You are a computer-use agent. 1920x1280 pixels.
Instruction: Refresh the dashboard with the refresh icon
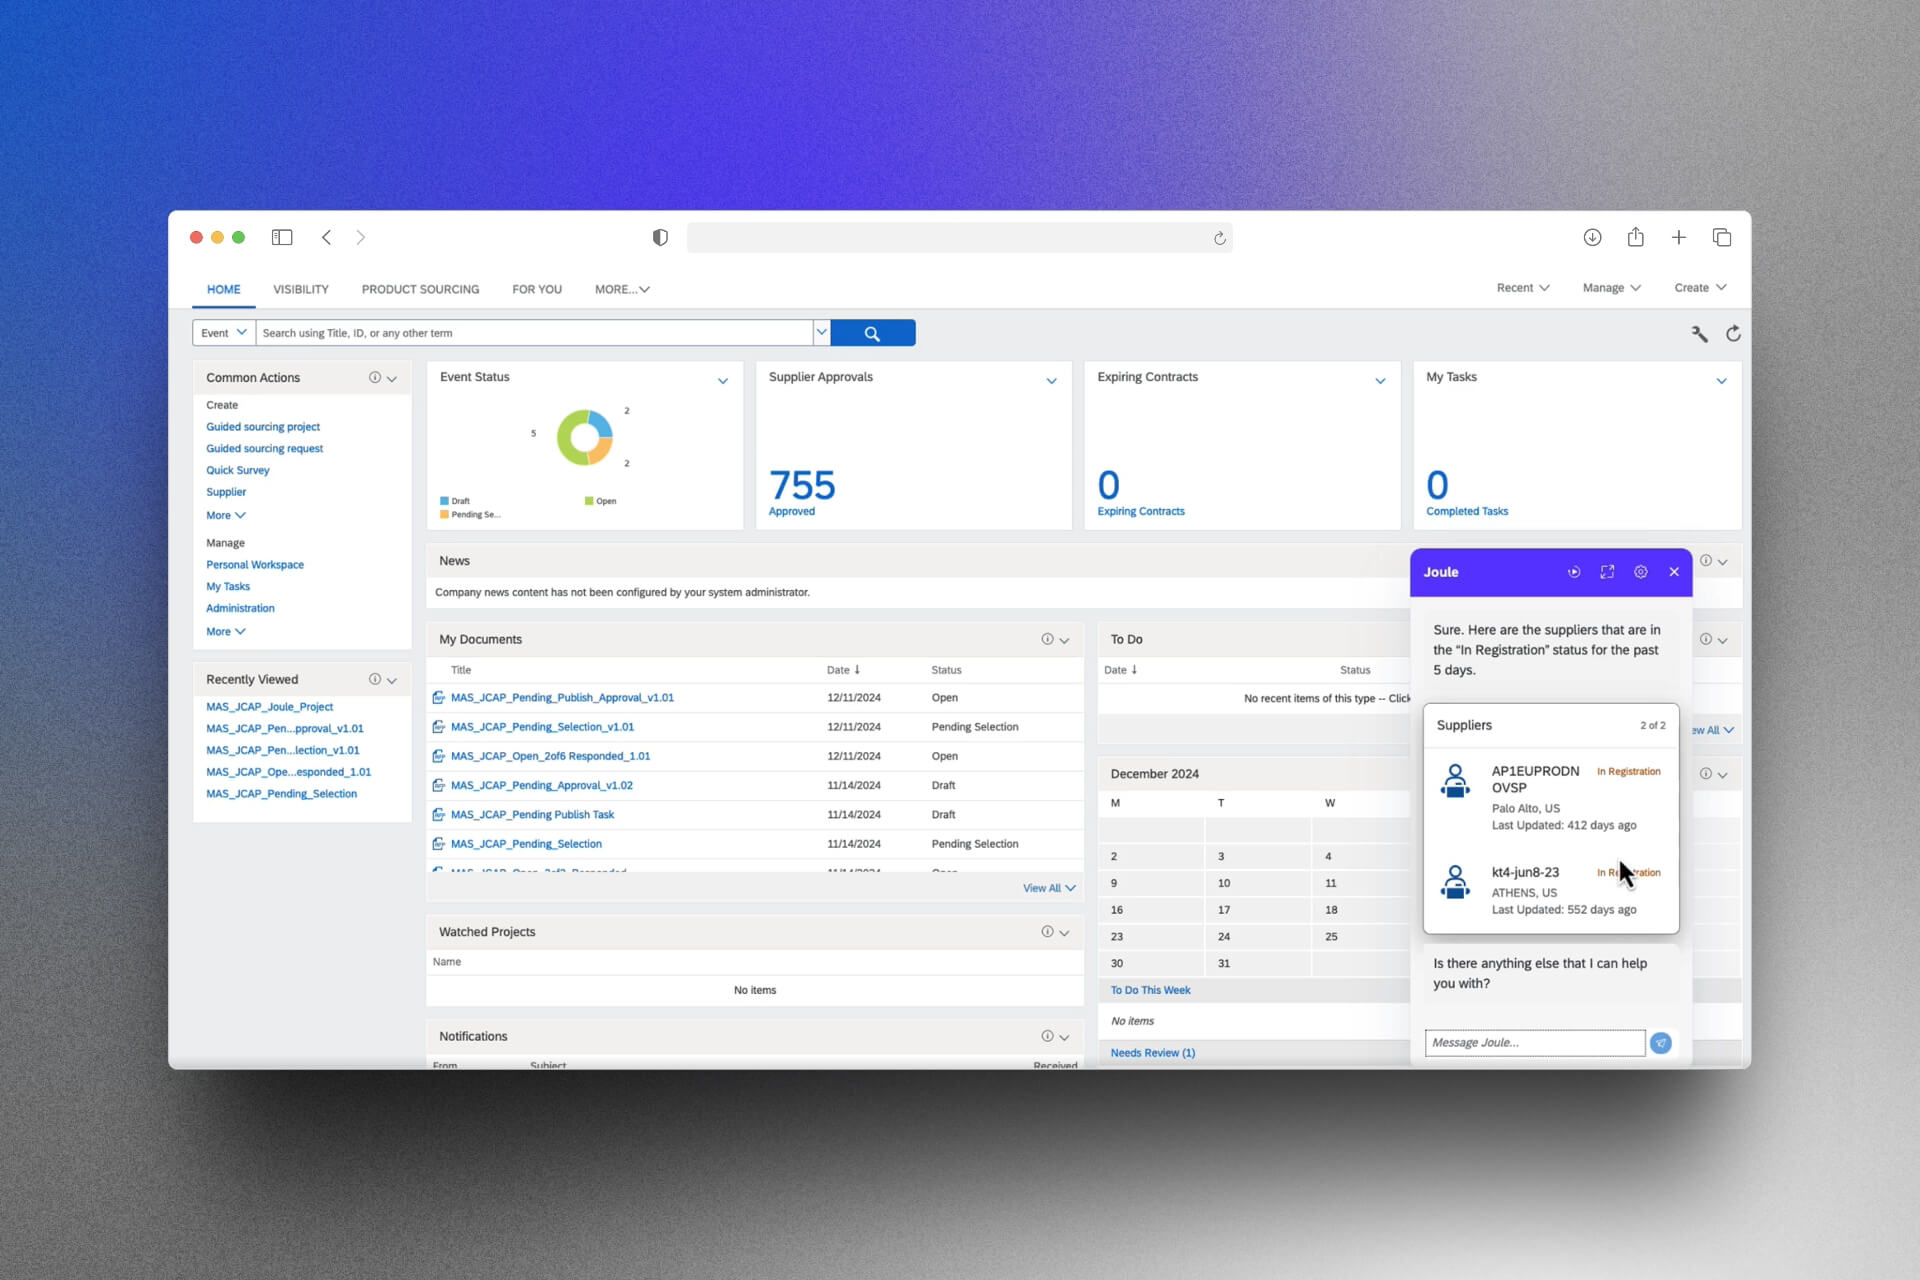click(1733, 334)
